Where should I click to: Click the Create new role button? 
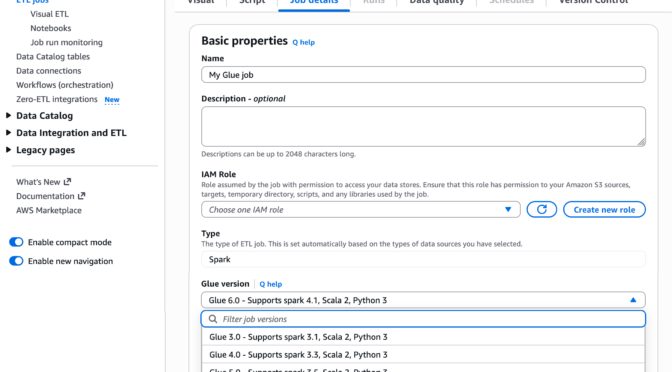[x=604, y=210]
